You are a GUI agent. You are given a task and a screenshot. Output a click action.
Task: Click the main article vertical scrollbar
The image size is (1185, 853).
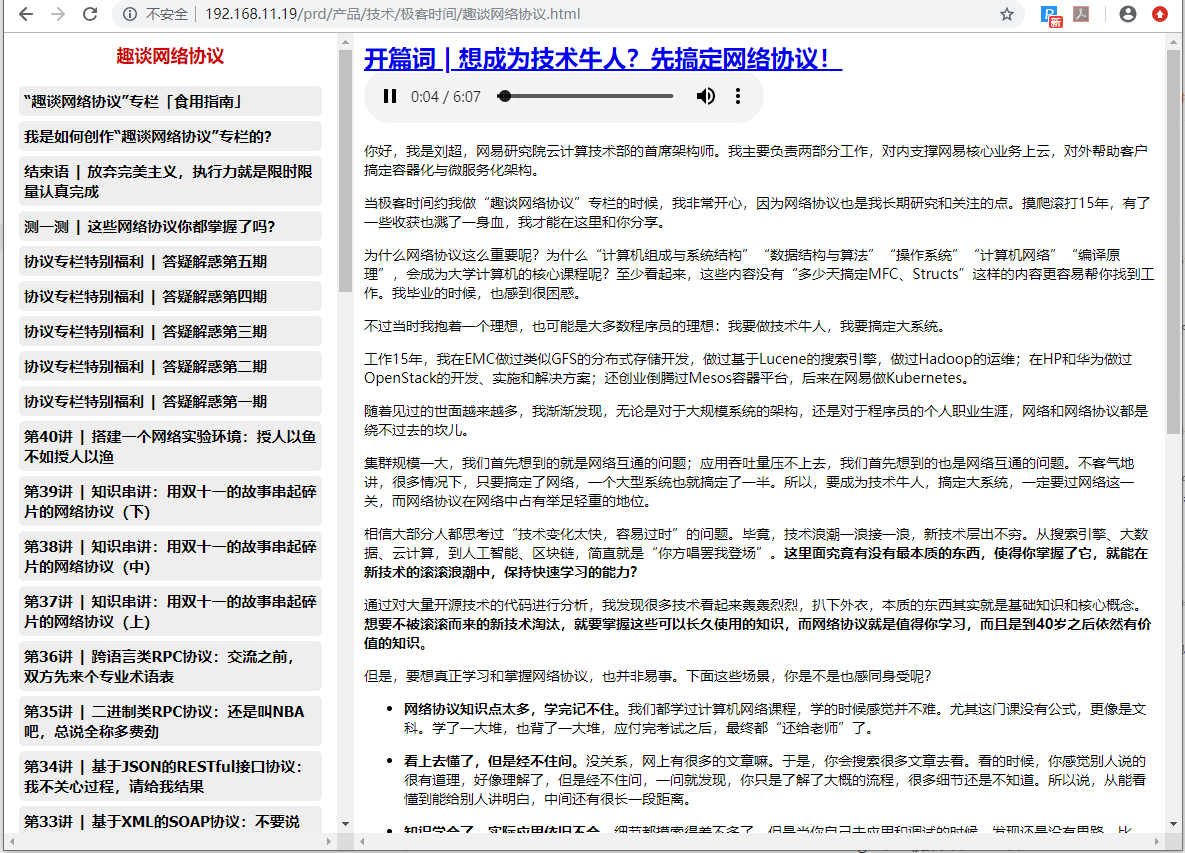point(1173,240)
